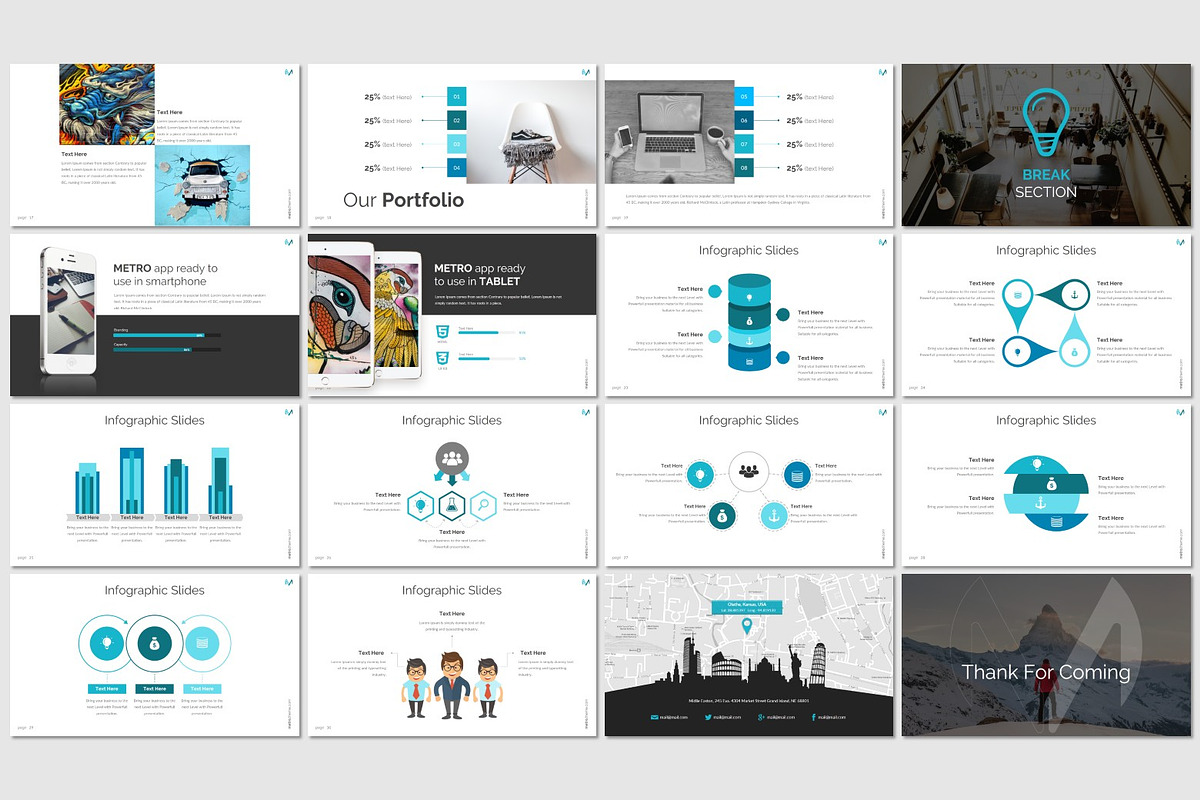The height and width of the screenshot is (800, 1200).
Task: Click the email envelope icon on the map slide
Action: 654,717
